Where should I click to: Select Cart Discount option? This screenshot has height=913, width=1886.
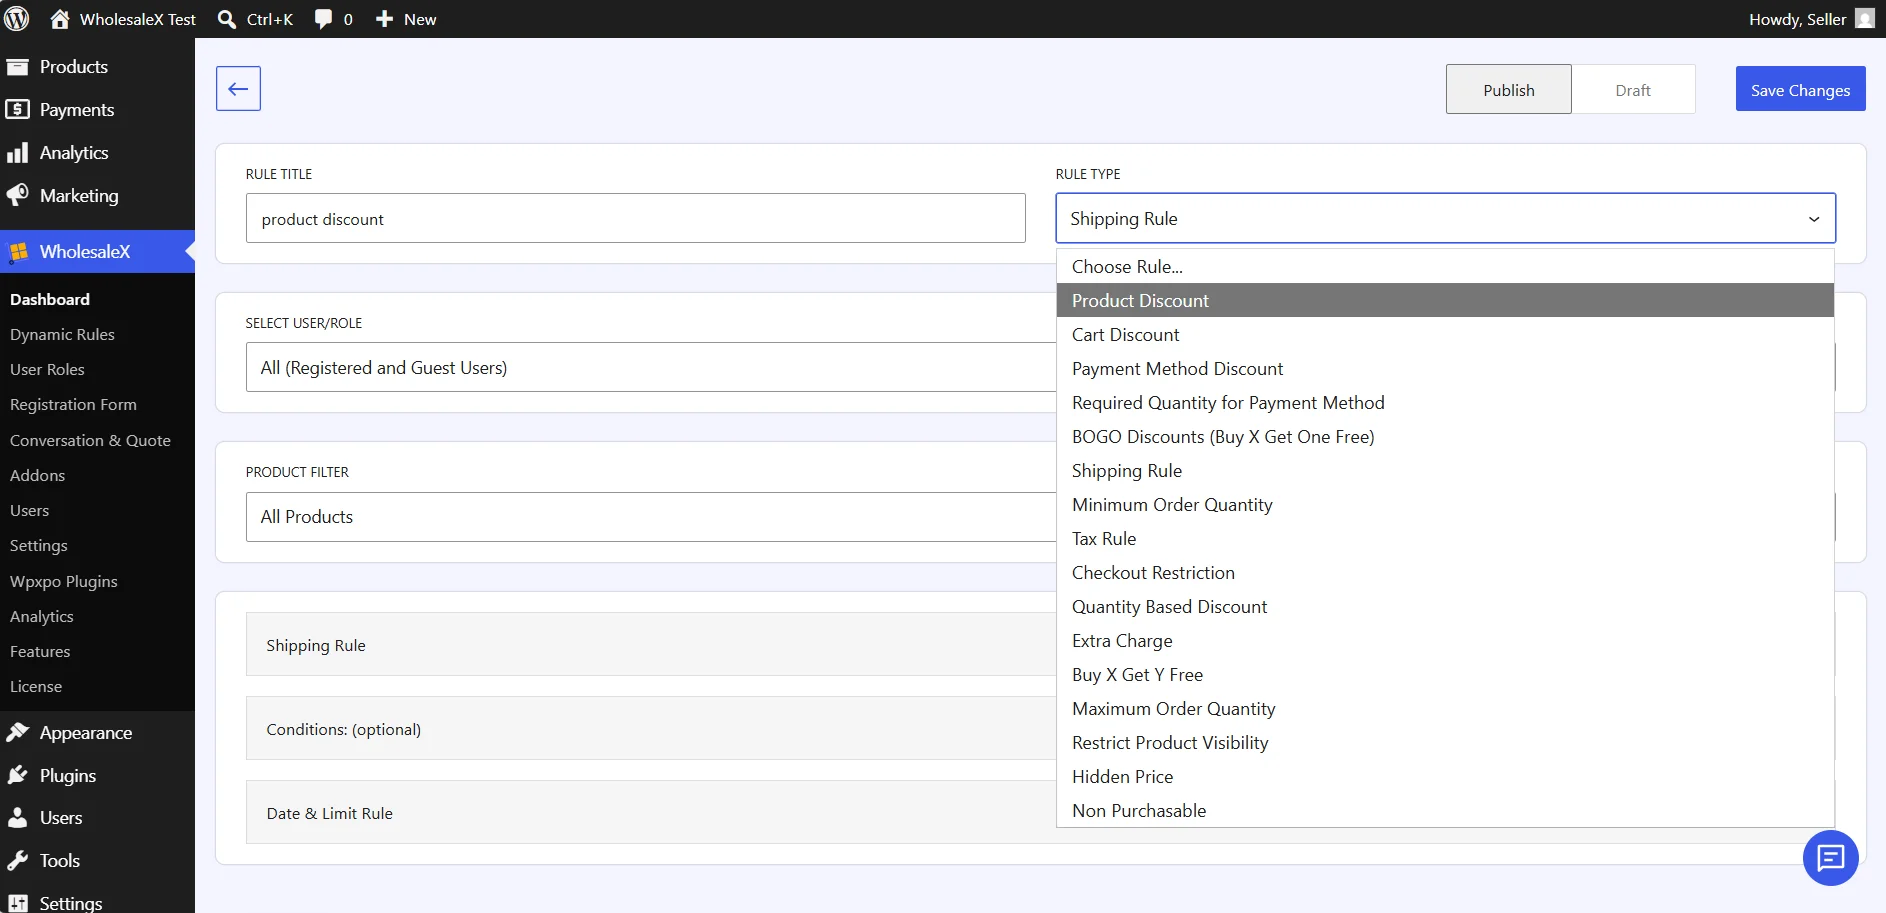tap(1445, 335)
